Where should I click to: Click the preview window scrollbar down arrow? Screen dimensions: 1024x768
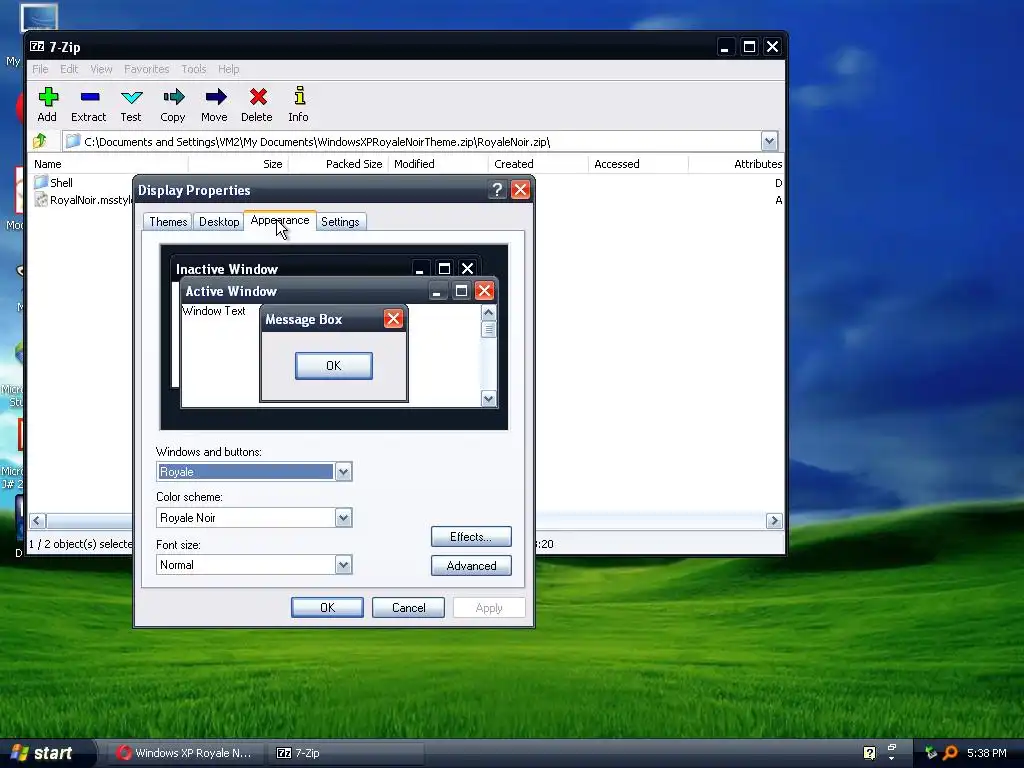pos(488,398)
